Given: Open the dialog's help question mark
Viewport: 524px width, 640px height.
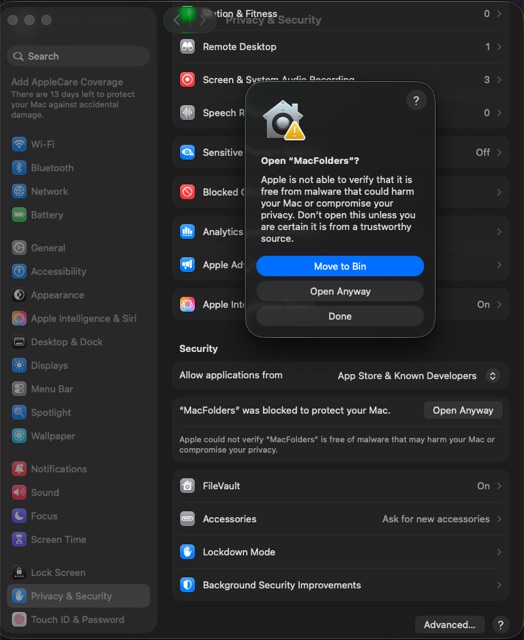Looking at the screenshot, I should (416, 100).
